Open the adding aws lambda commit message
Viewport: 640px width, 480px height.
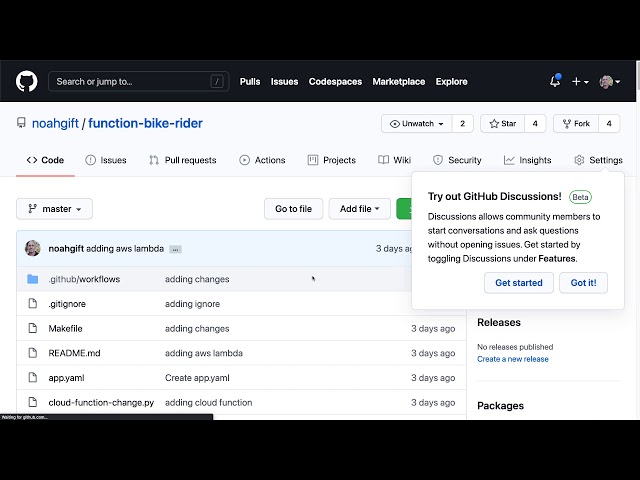(x=125, y=249)
